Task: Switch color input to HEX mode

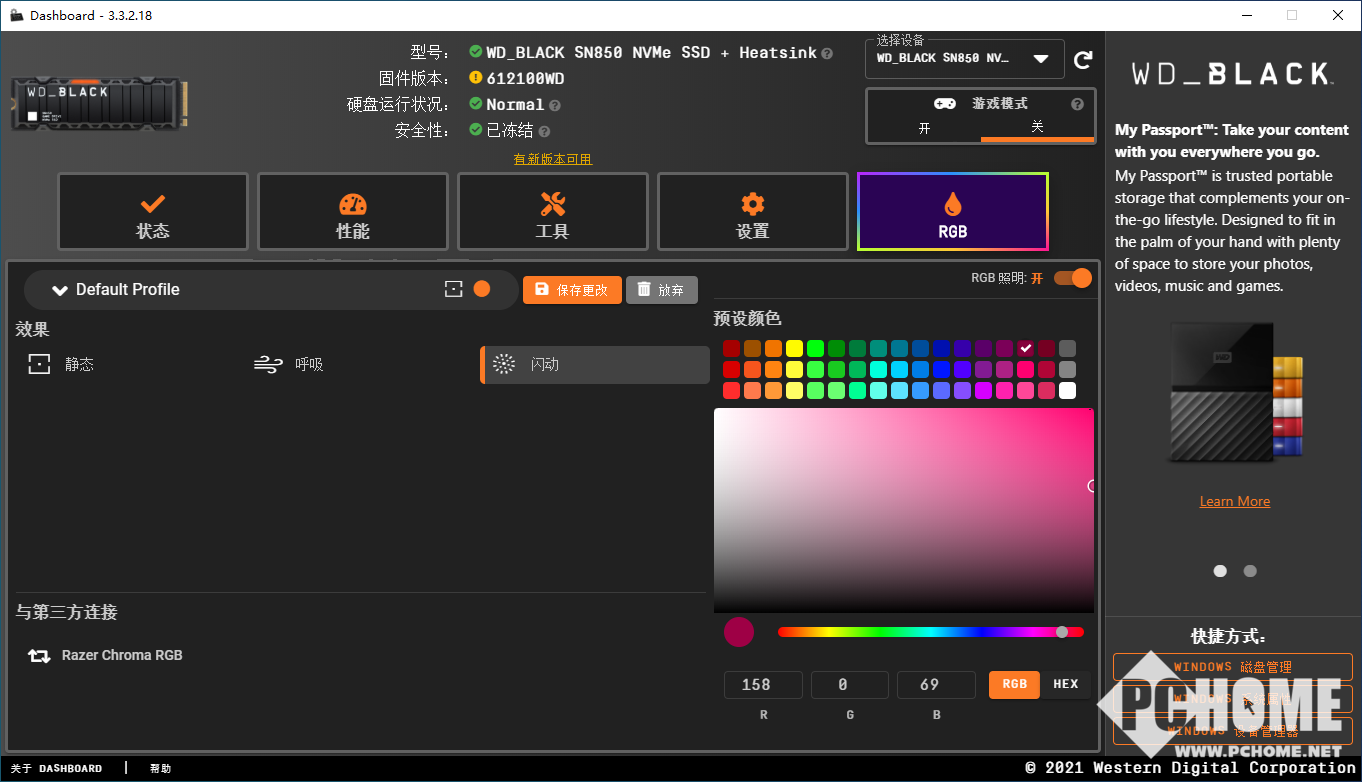Action: (x=1066, y=684)
